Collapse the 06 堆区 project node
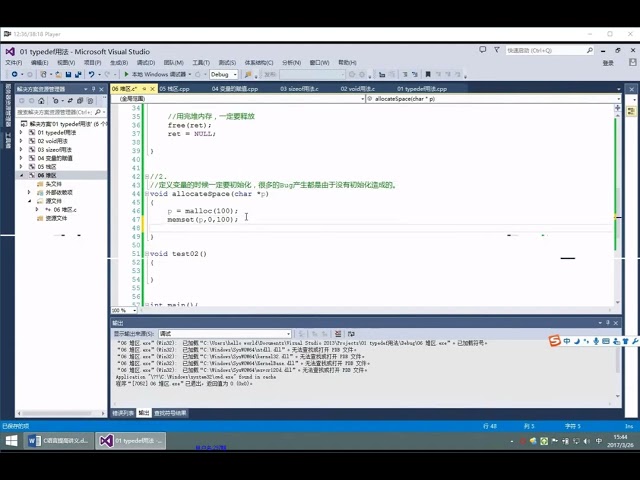Viewport: 640px width, 480px height. point(21,176)
